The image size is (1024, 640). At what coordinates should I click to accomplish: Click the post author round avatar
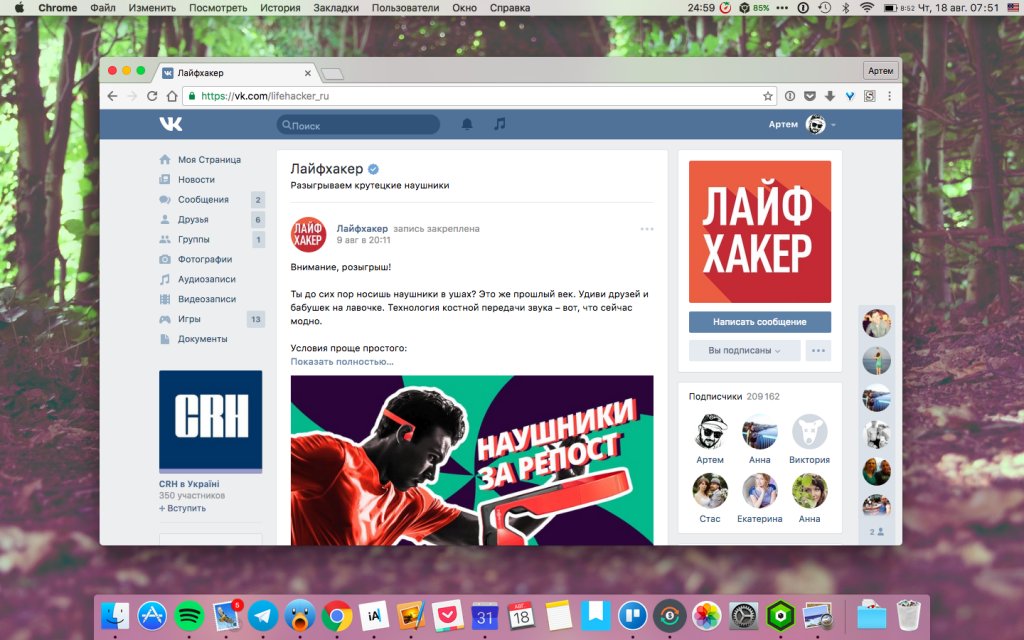click(x=308, y=234)
